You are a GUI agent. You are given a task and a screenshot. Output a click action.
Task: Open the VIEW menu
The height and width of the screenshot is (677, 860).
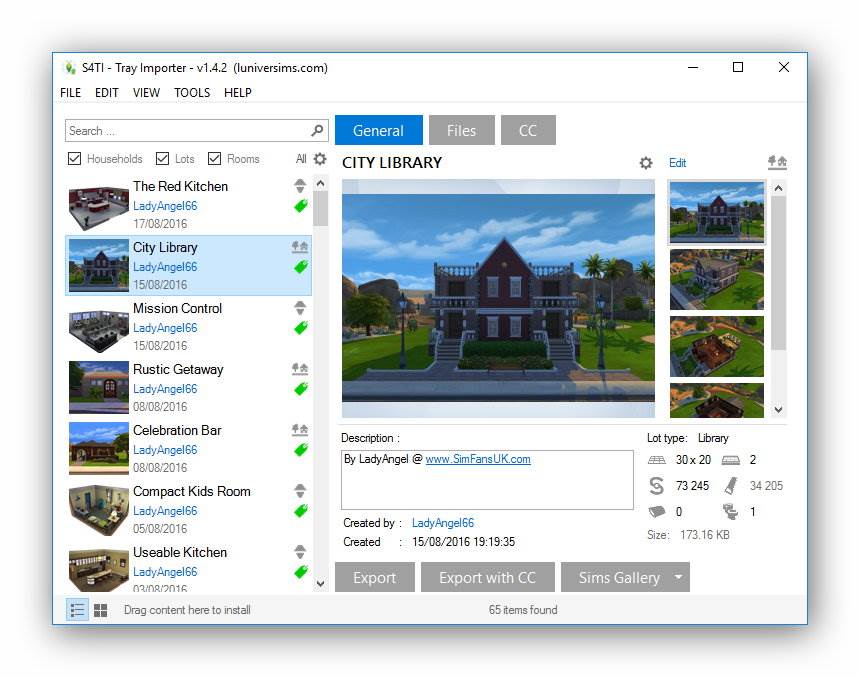click(x=146, y=93)
